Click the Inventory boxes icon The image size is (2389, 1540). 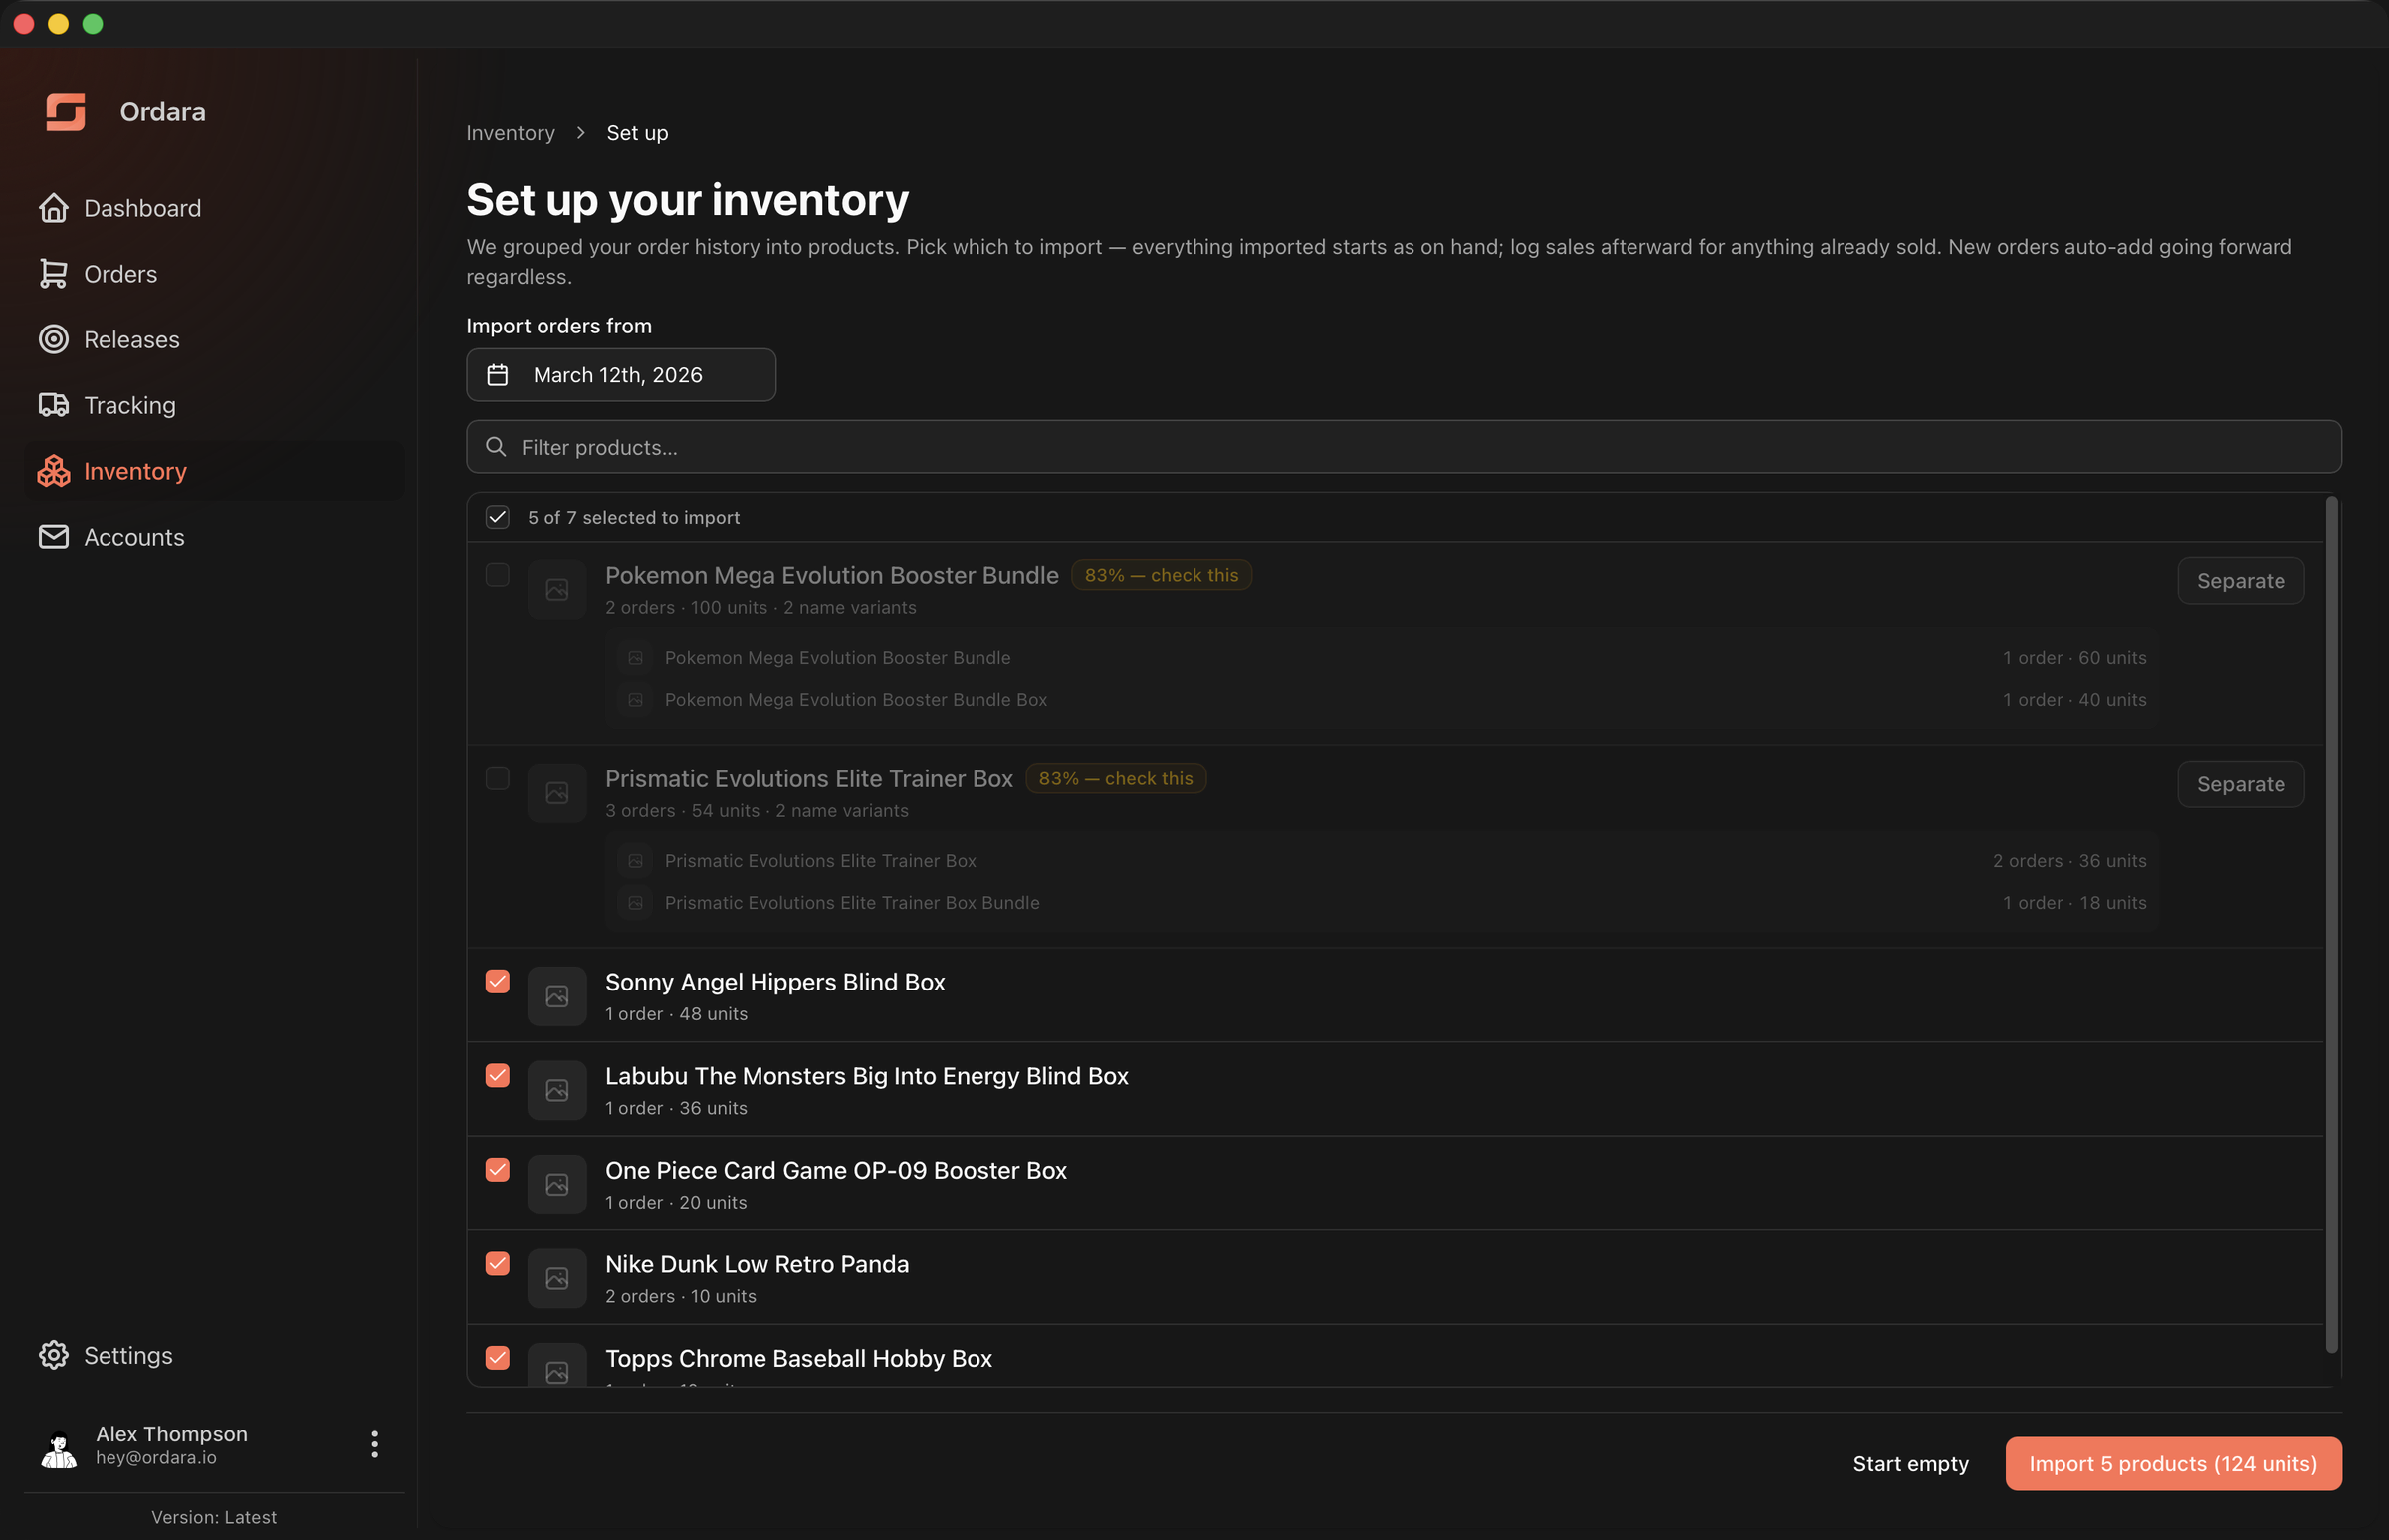(54, 471)
